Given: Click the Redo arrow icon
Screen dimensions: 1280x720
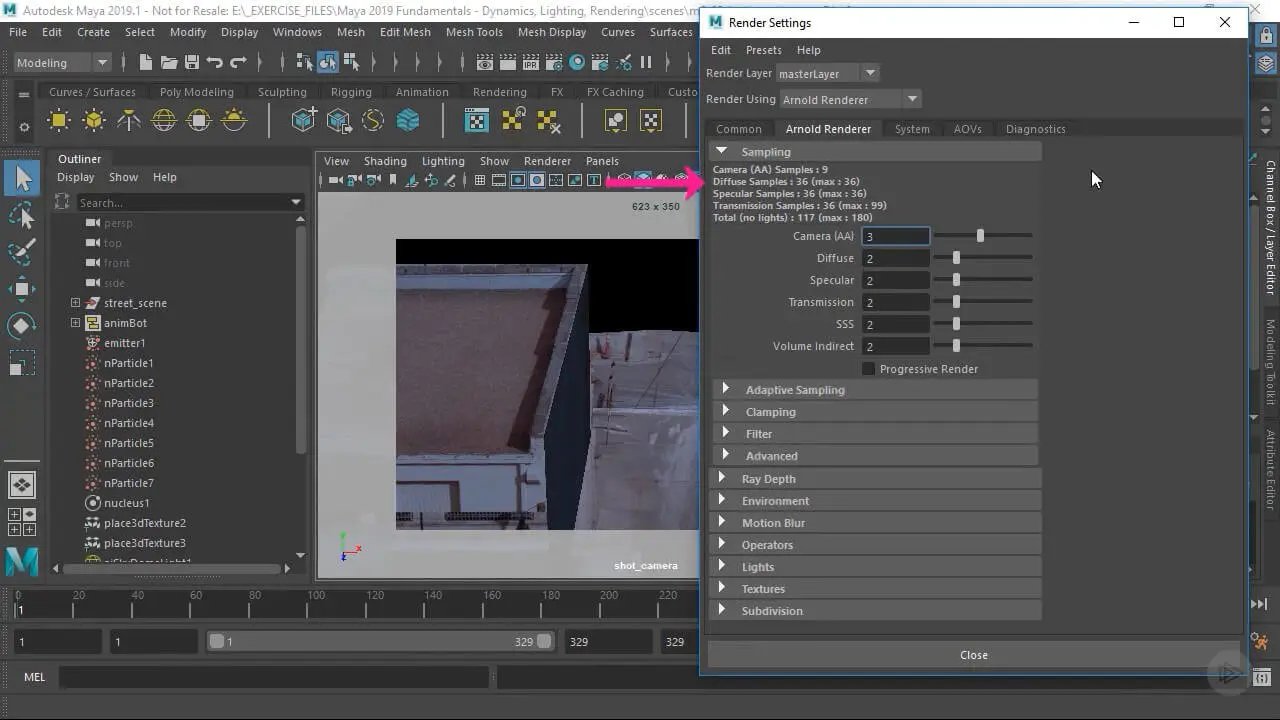Looking at the screenshot, I should click(238, 62).
